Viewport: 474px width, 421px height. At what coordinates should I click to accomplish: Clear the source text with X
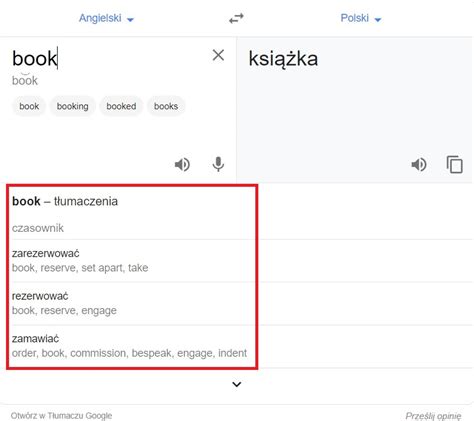(218, 55)
